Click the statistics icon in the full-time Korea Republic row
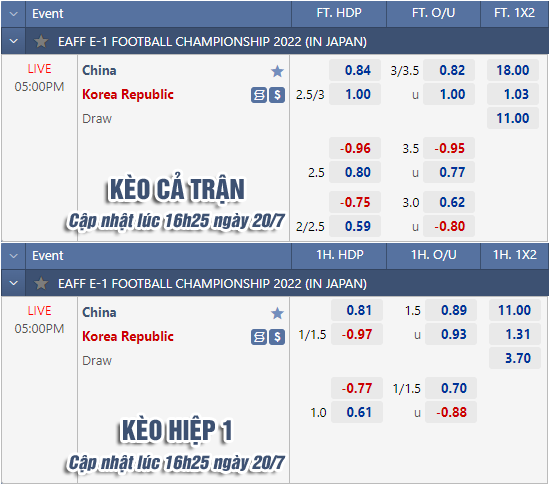Image resolution: width=550 pixels, height=485 pixels. [259, 95]
